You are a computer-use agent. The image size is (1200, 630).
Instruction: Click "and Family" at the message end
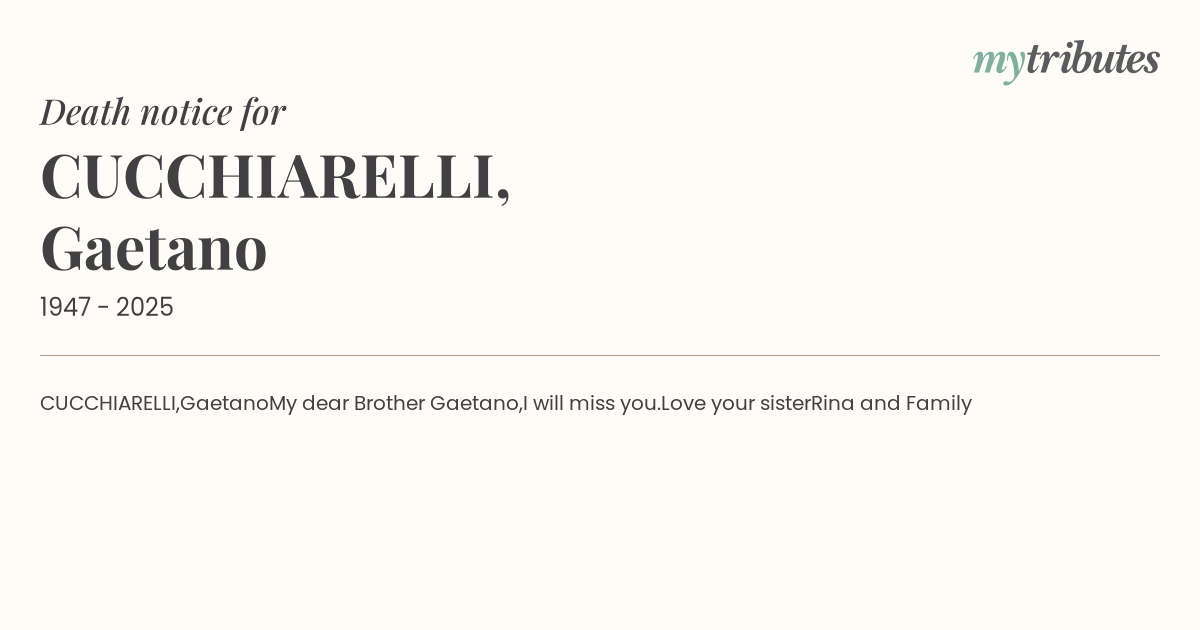(x=916, y=403)
